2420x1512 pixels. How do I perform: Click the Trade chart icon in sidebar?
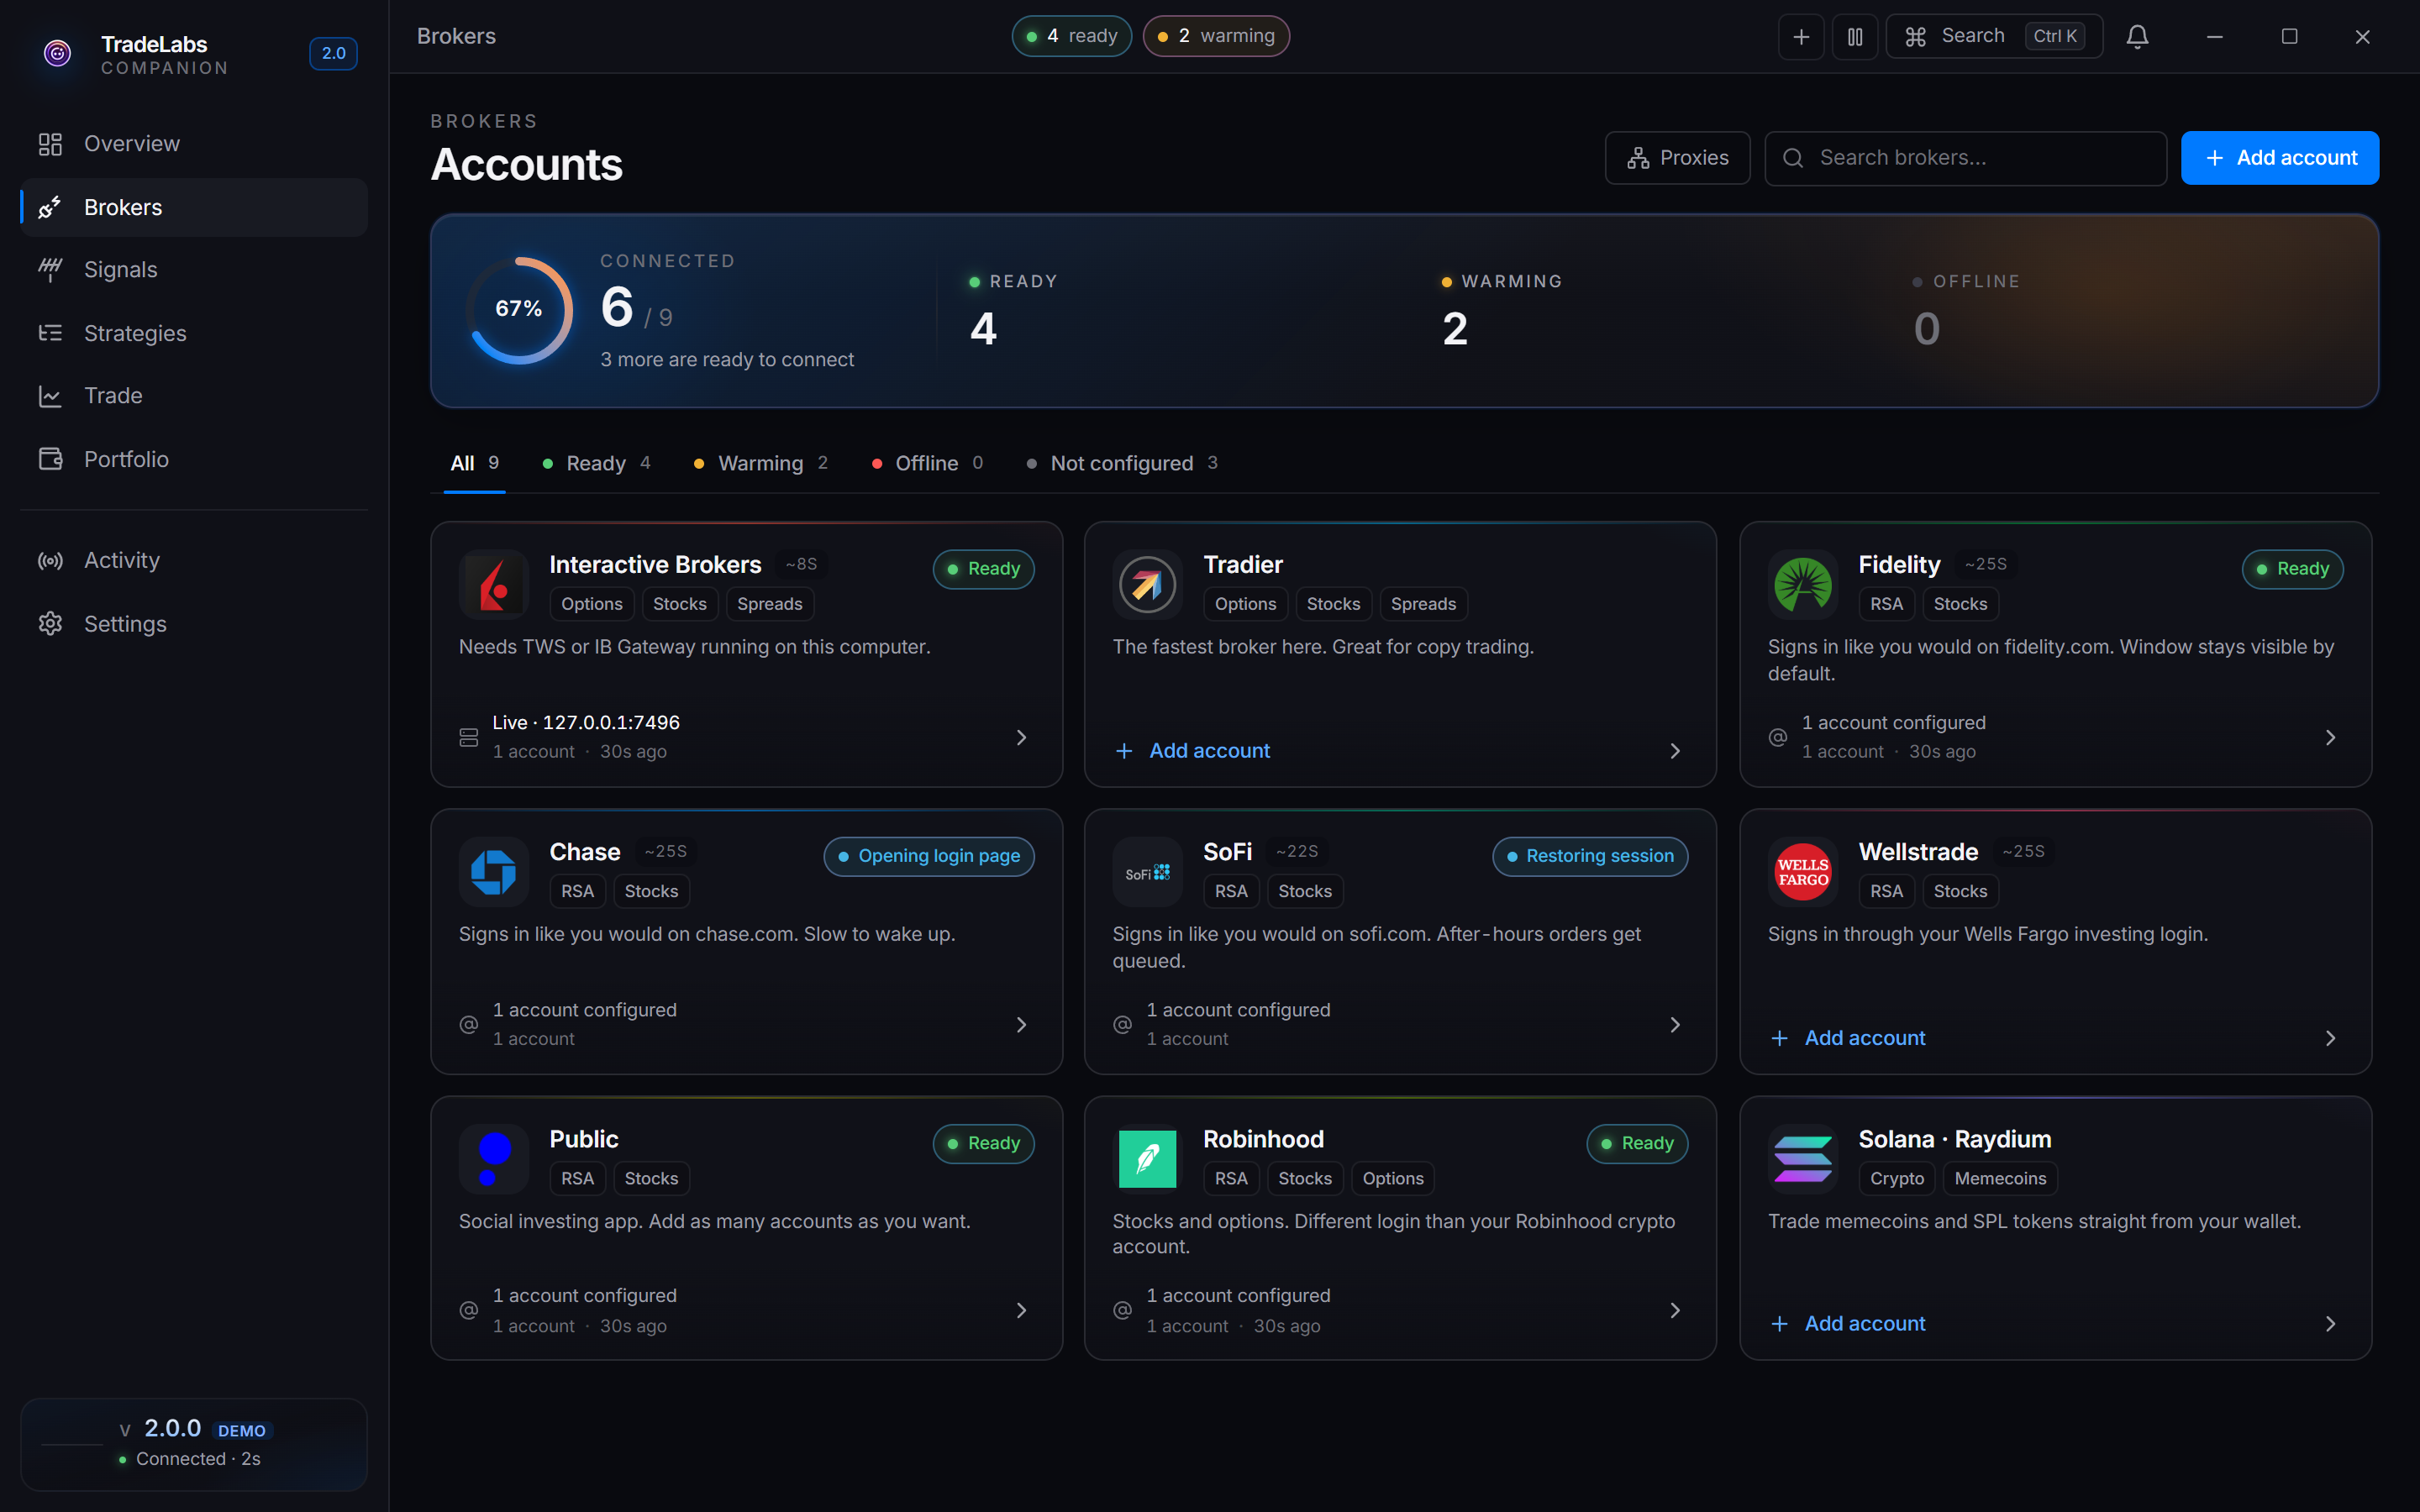[50, 396]
